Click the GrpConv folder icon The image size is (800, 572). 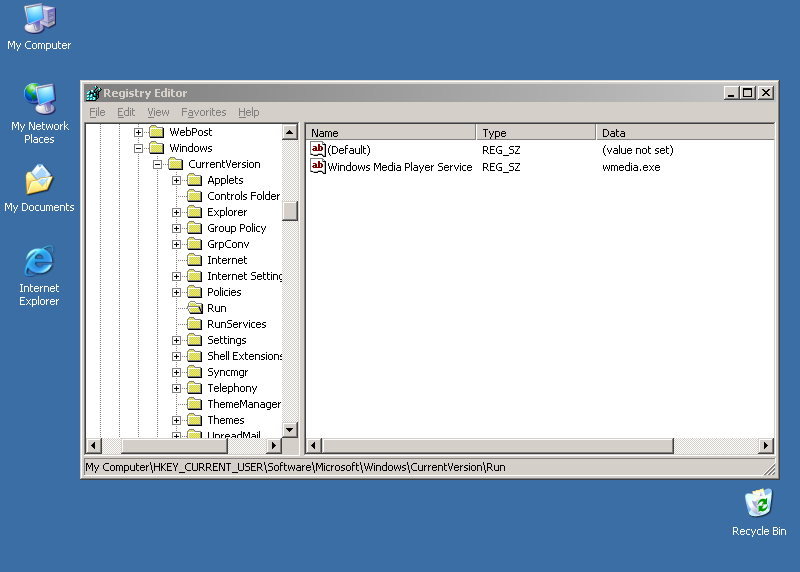[194, 244]
